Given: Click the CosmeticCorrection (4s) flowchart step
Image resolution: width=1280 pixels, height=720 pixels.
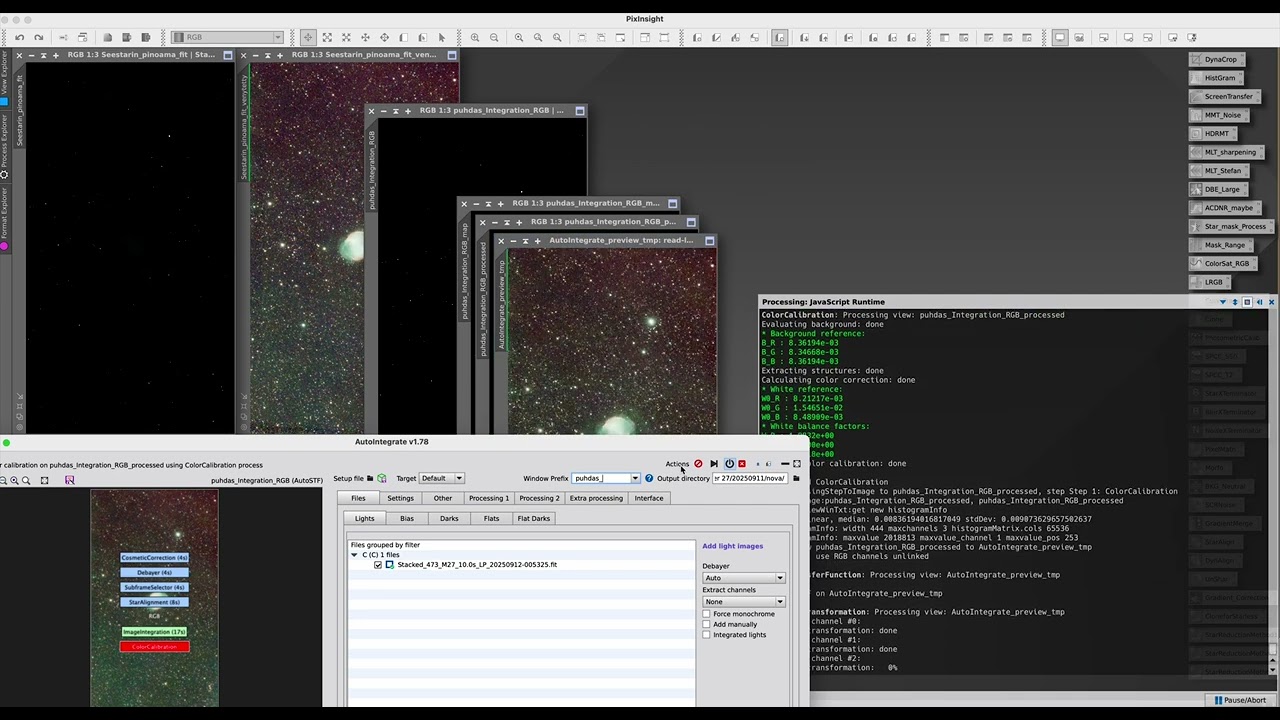Looking at the screenshot, I should pos(154,558).
